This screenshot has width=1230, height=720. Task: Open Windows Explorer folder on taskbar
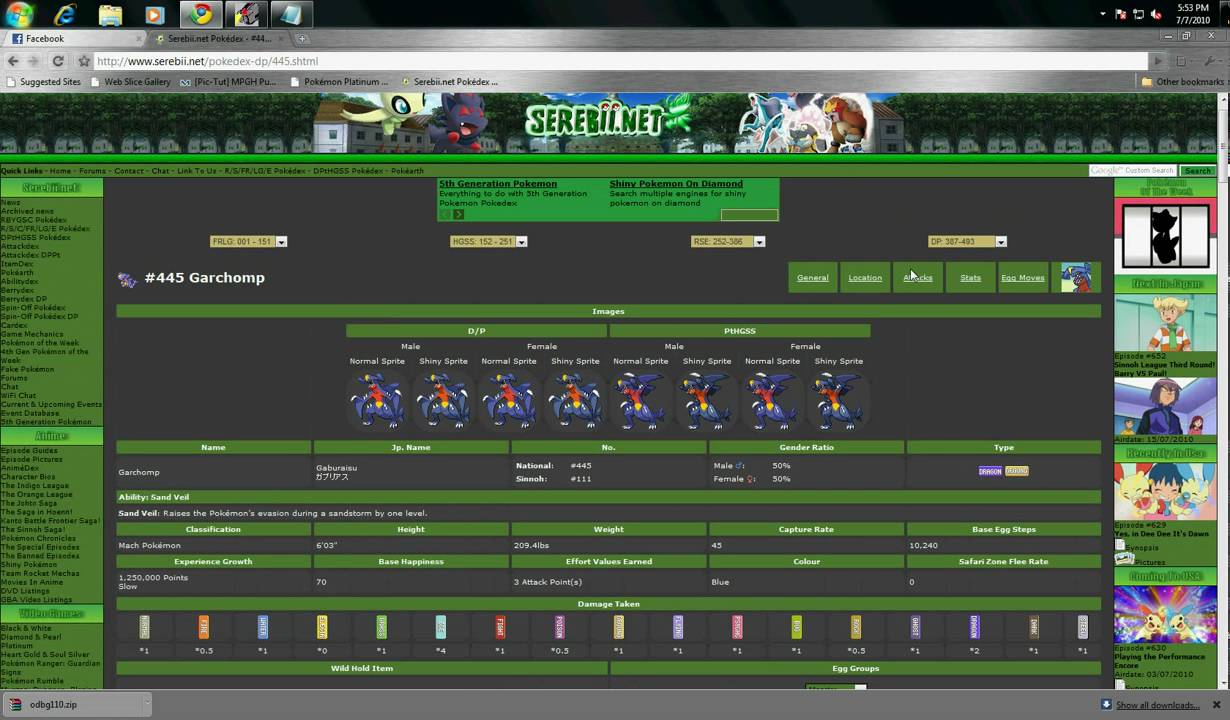pos(110,15)
